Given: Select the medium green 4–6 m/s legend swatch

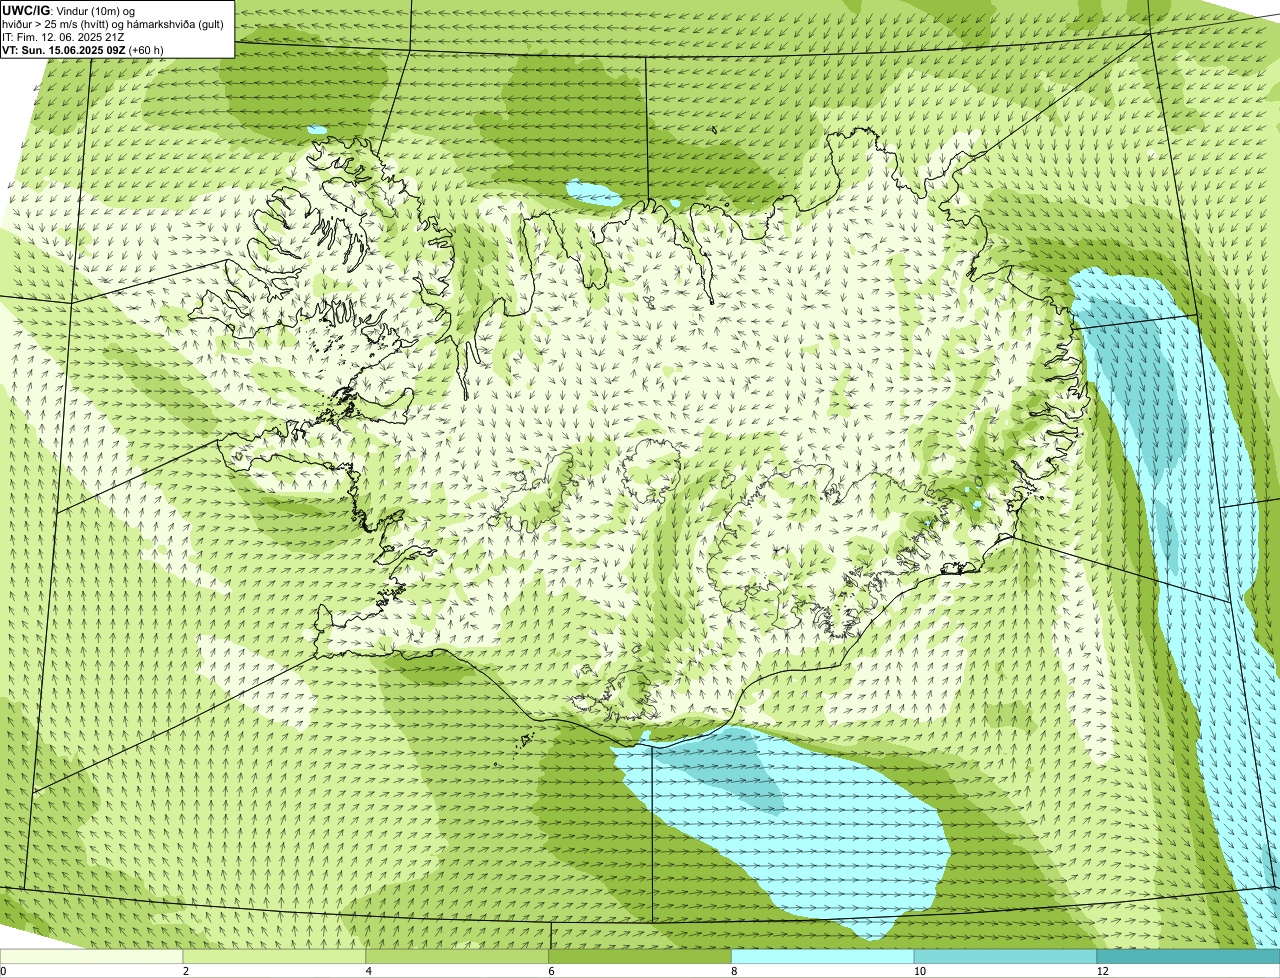Looking at the screenshot, I should pos(457,956).
